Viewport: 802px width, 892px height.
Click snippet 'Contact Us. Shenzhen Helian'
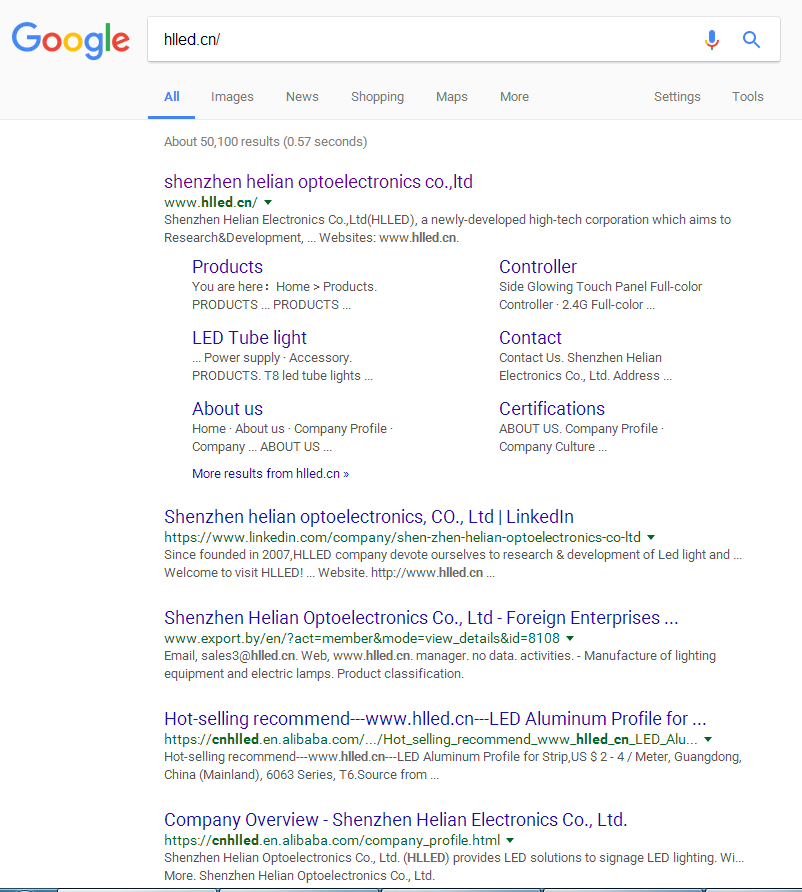click(x=580, y=358)
